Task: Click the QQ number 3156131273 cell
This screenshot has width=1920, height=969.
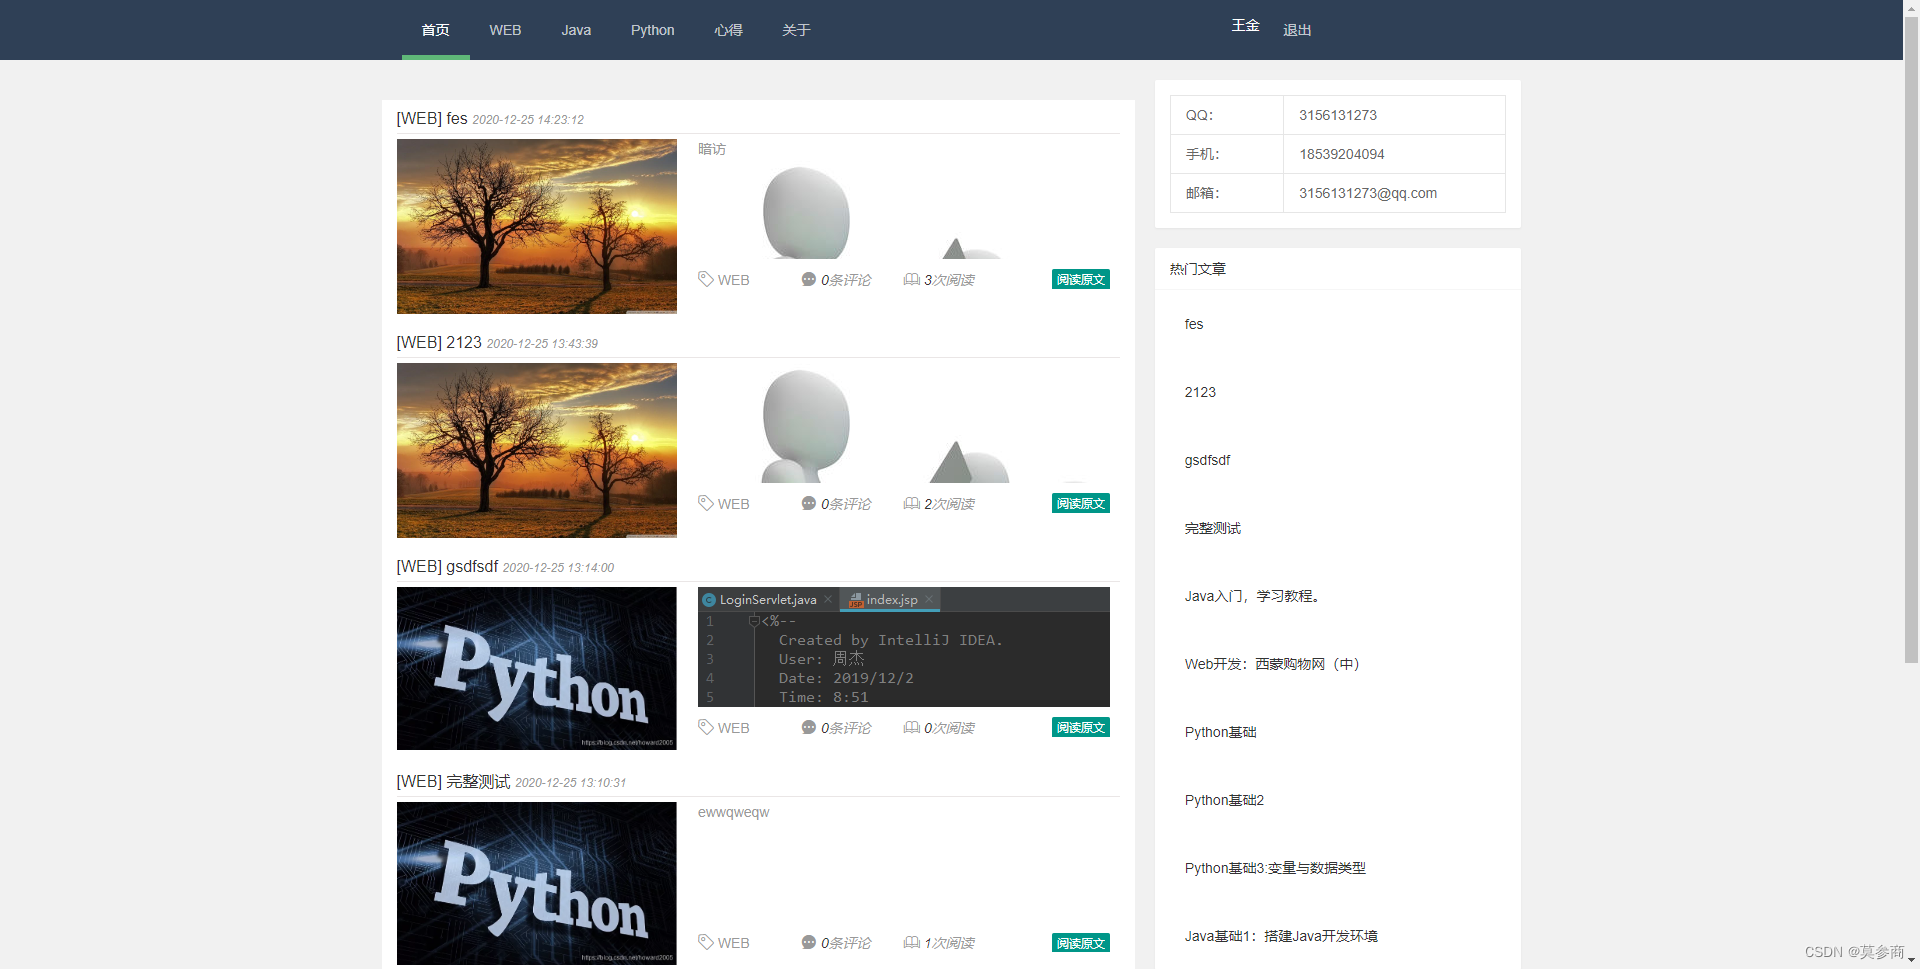Action: pos(1394,115)
